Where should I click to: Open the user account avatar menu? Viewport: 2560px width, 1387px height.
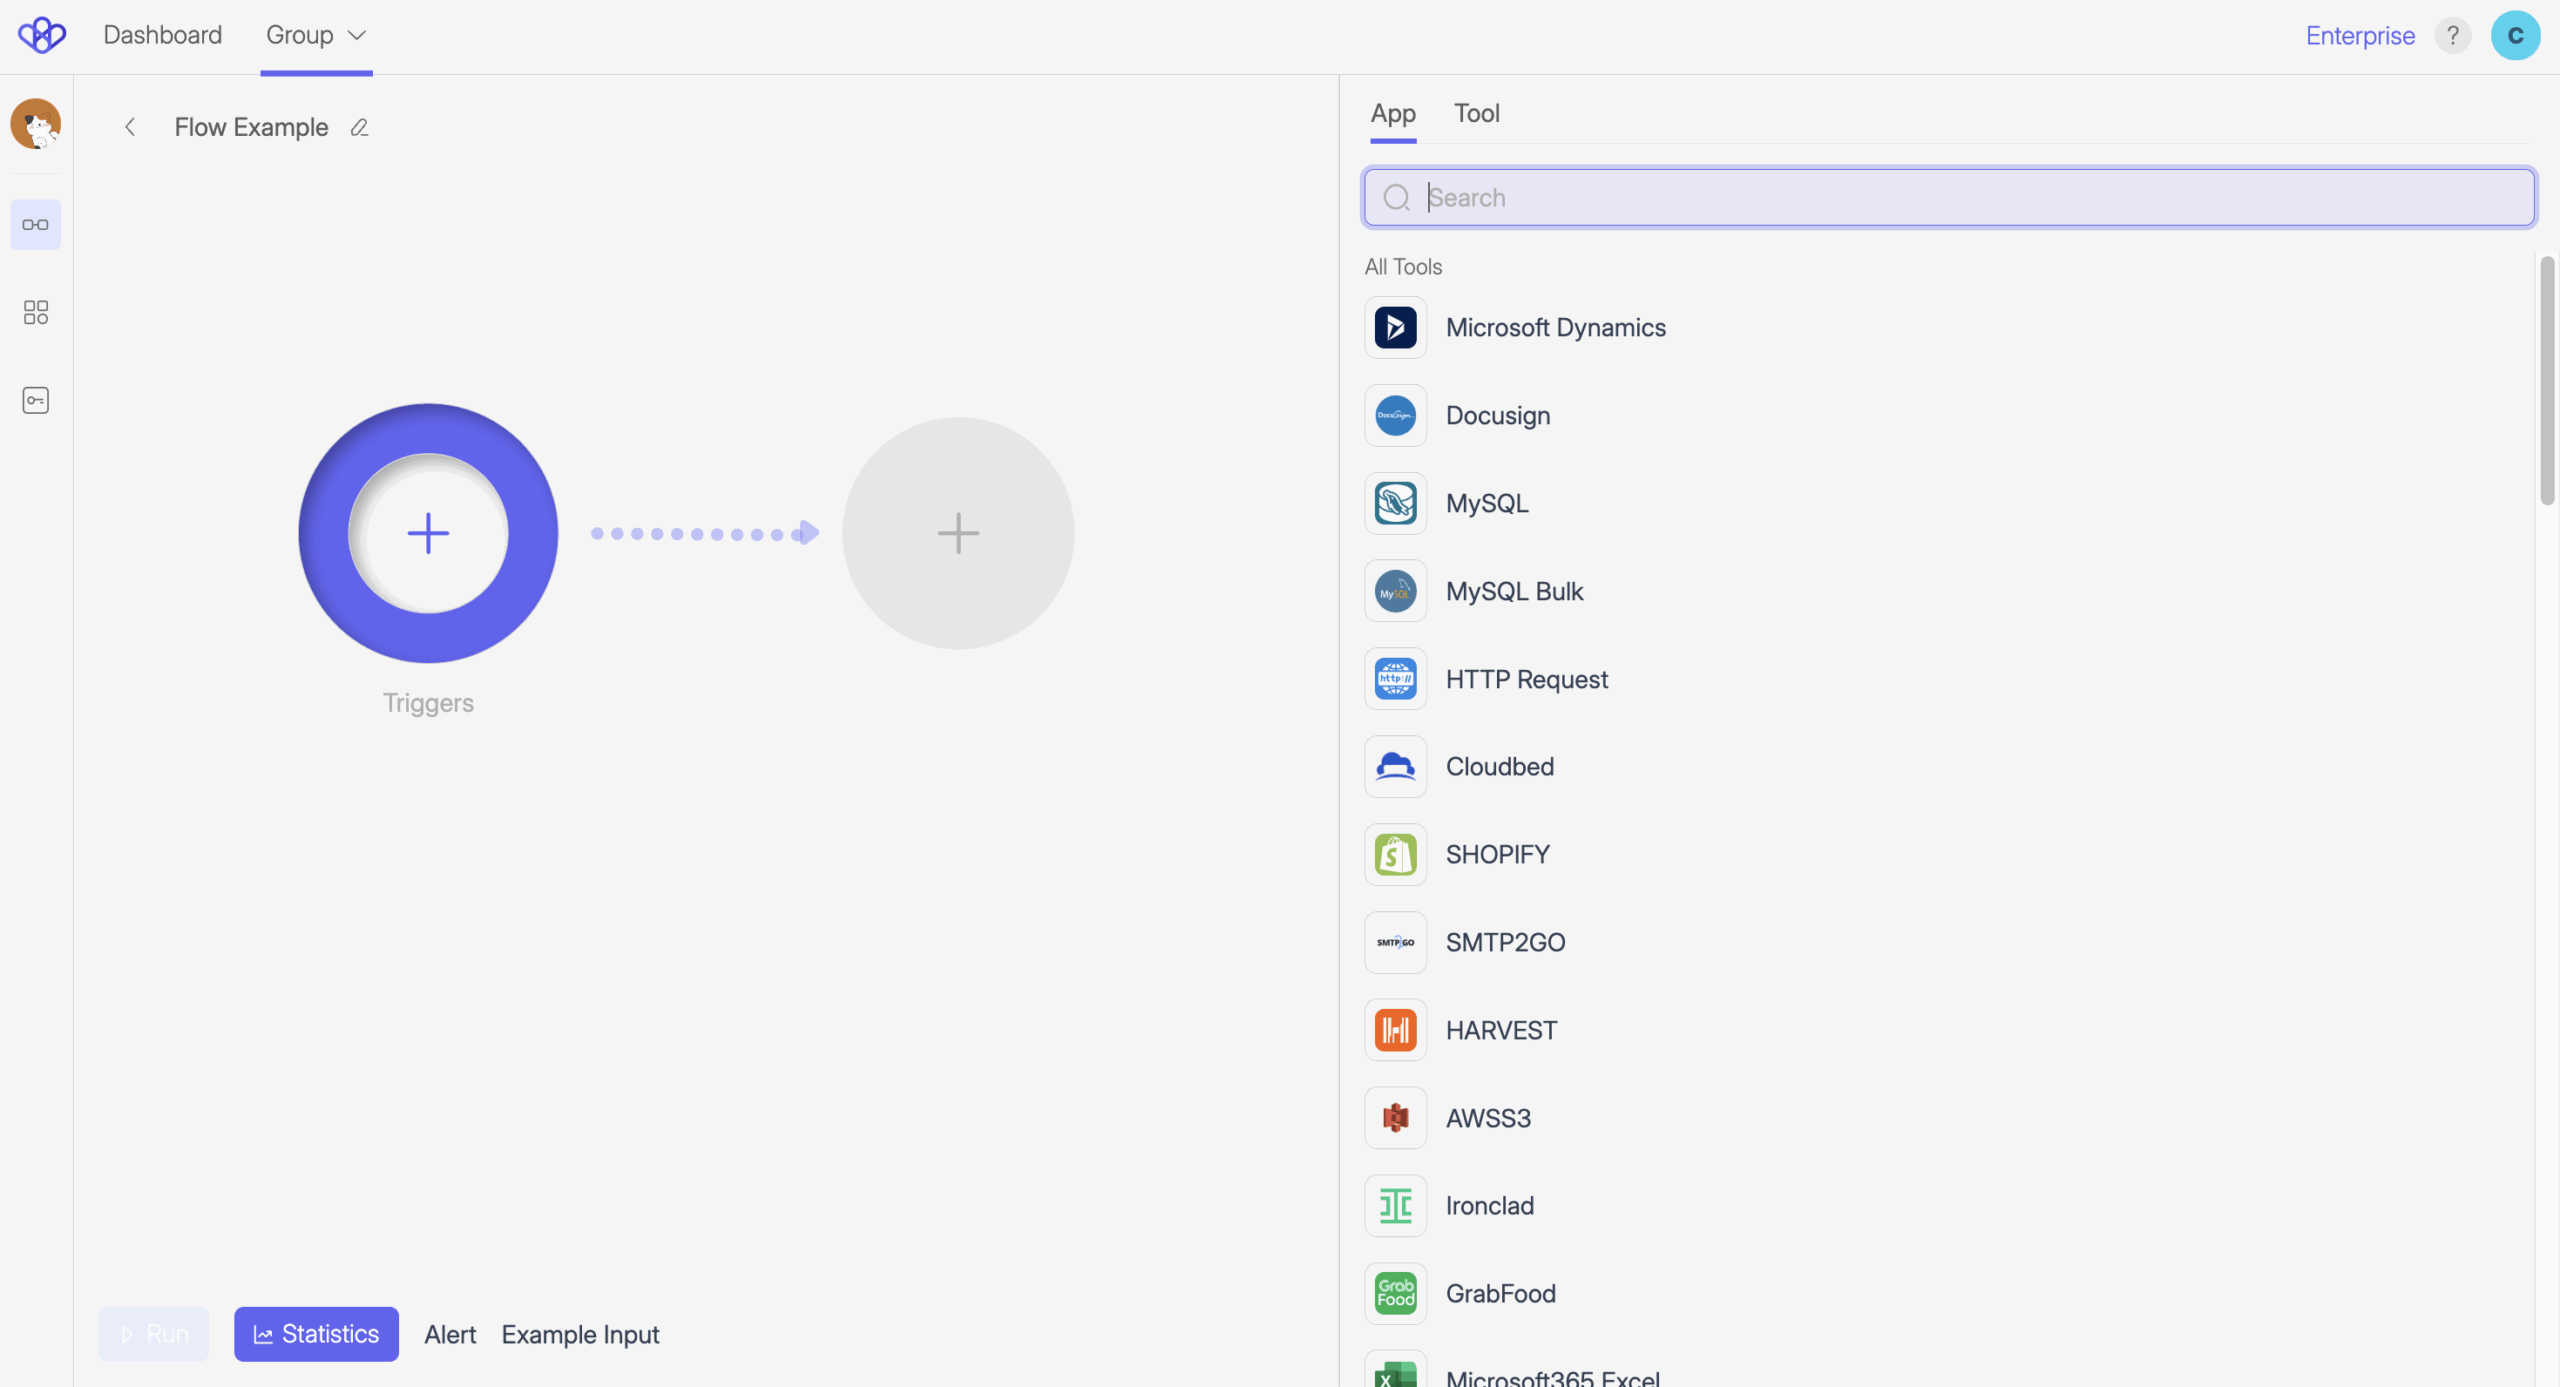pyautogui.click(x=2515, y=36)
